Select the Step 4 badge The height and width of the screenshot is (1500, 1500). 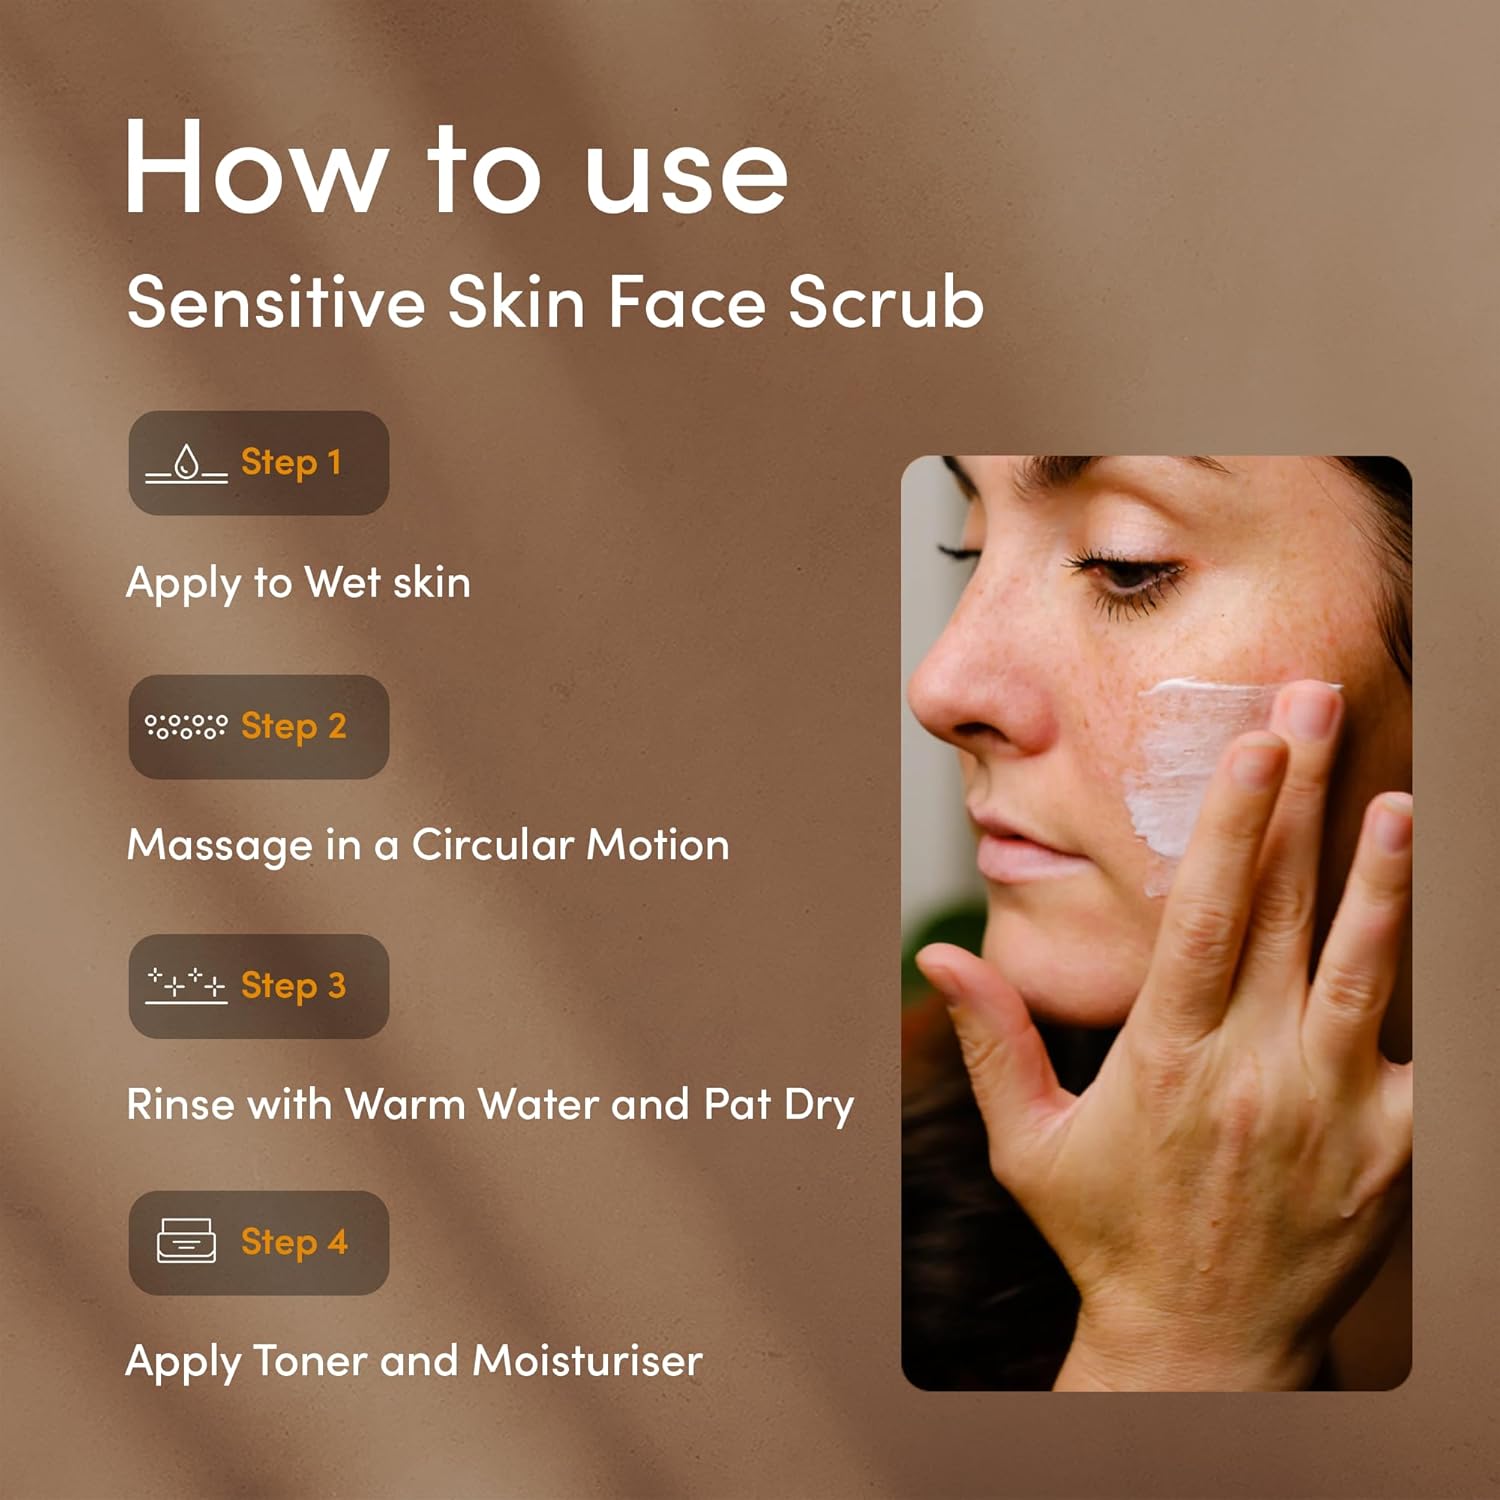click(x=259, y=1243)
